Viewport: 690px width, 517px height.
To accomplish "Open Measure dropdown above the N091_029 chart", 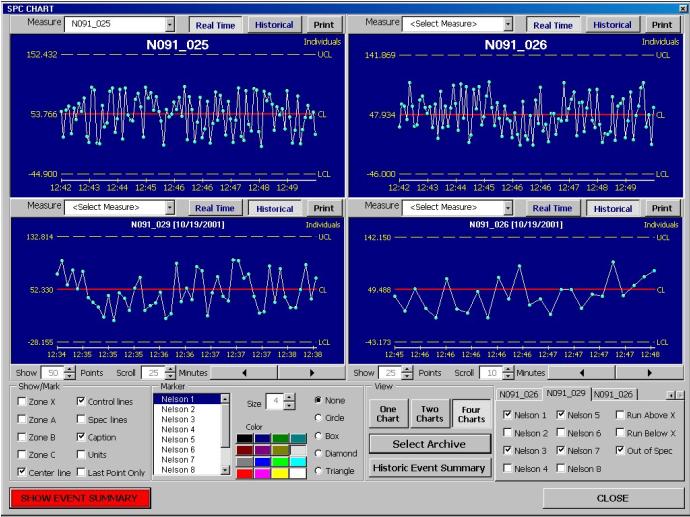I will (170, 208).
